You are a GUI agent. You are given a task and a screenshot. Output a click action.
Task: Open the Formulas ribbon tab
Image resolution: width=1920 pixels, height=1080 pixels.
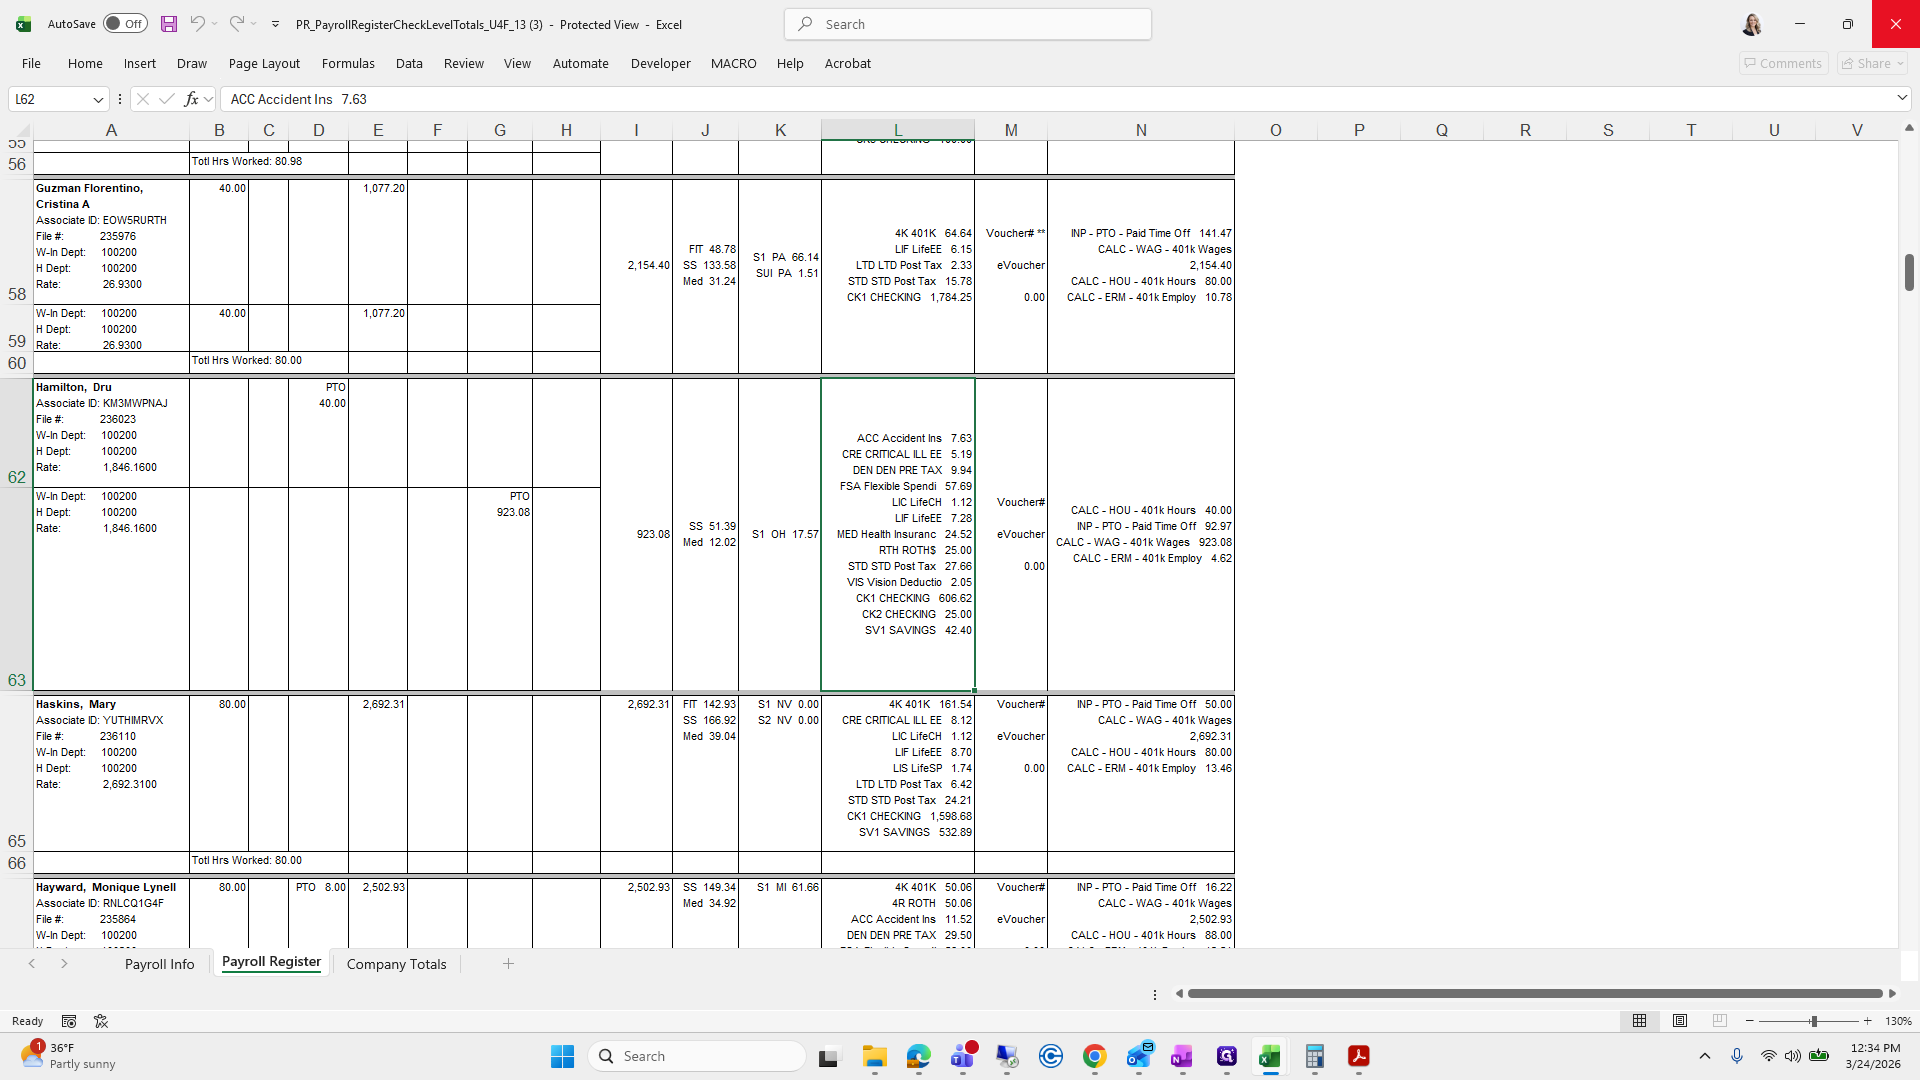pos(348,63)
